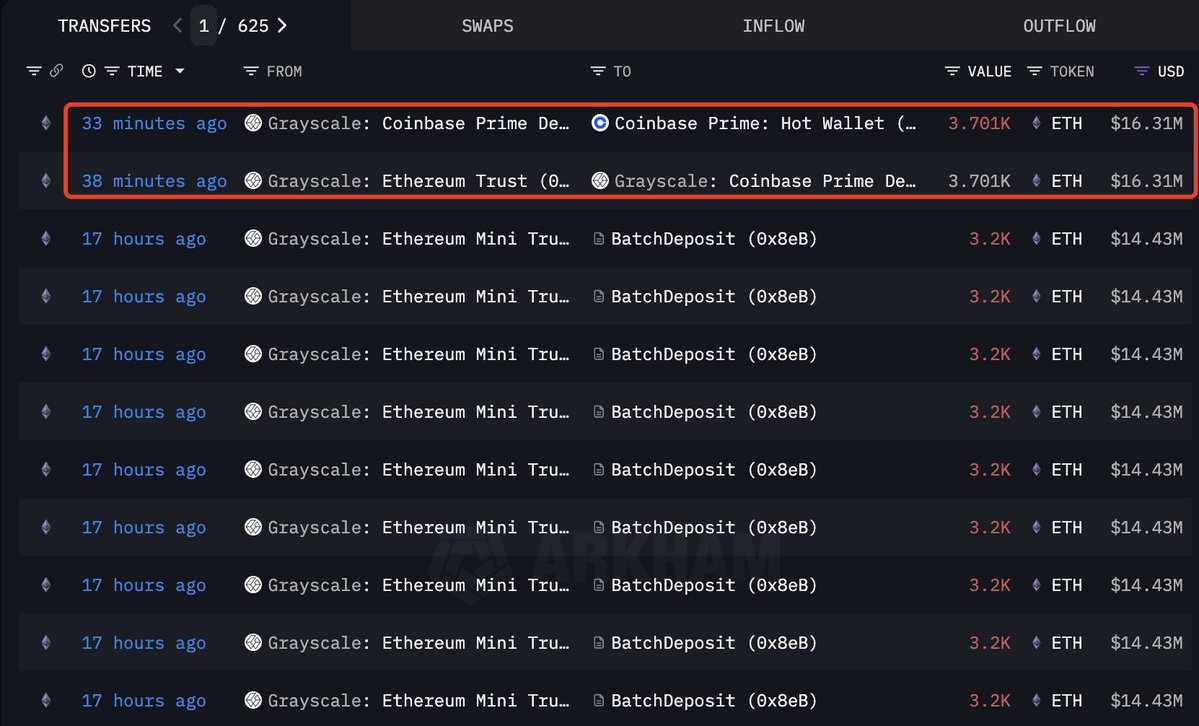Viewport: 1199px width, 726px height.
Task: Select the TRANSFERS tab
Action: tap(104, 26)
